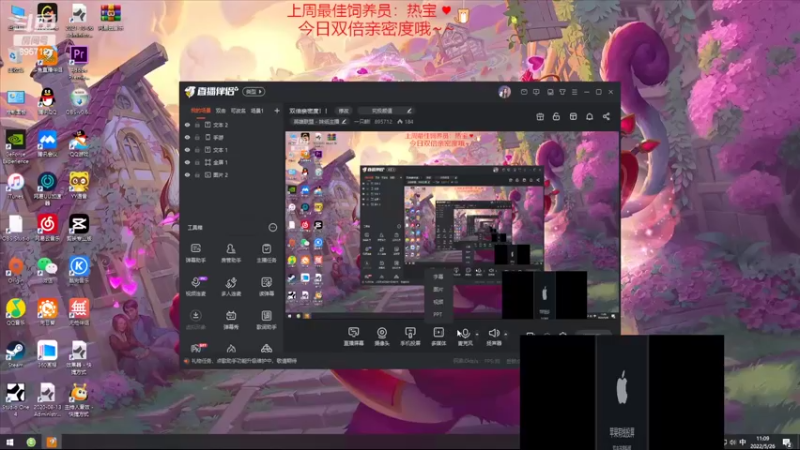Click the stream preview canvas thumbnail

(x=452, y=225)
